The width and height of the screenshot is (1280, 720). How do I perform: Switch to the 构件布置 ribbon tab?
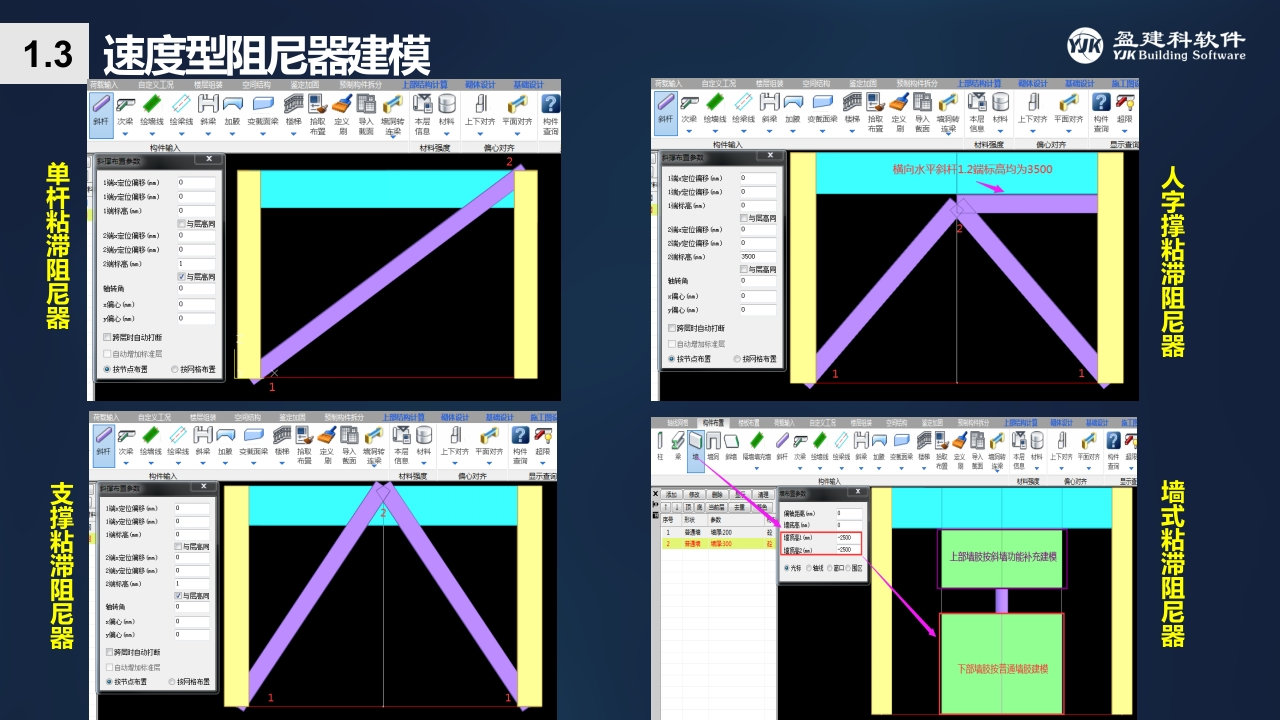713,423
